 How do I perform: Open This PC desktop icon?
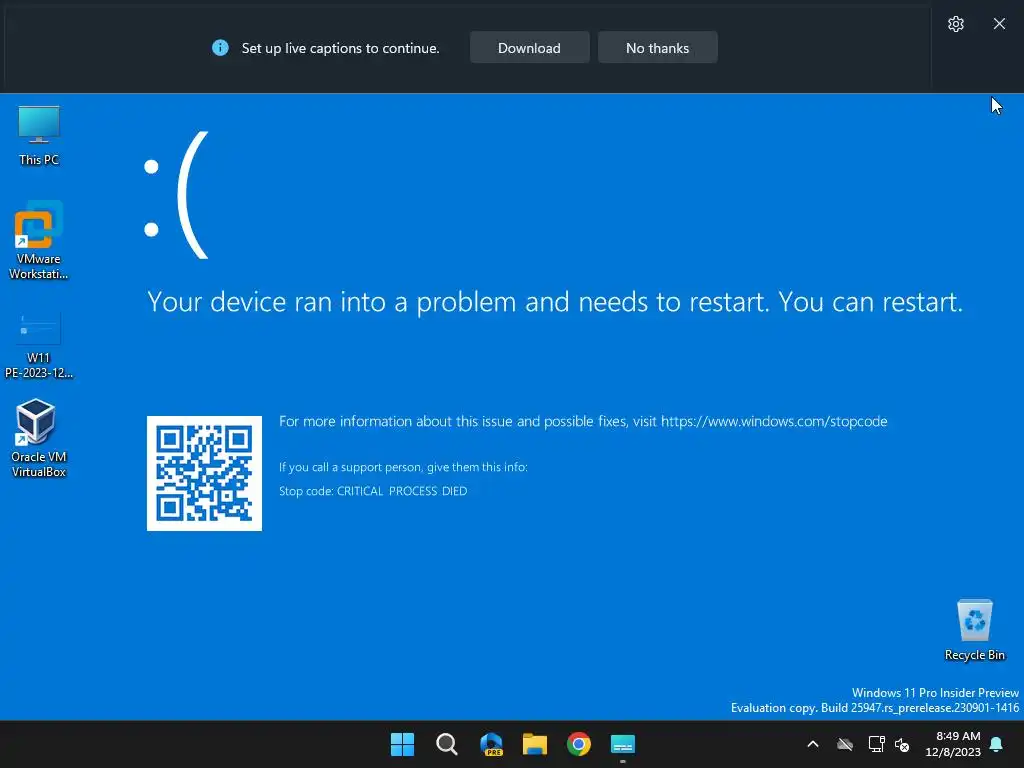pos(39,135)
